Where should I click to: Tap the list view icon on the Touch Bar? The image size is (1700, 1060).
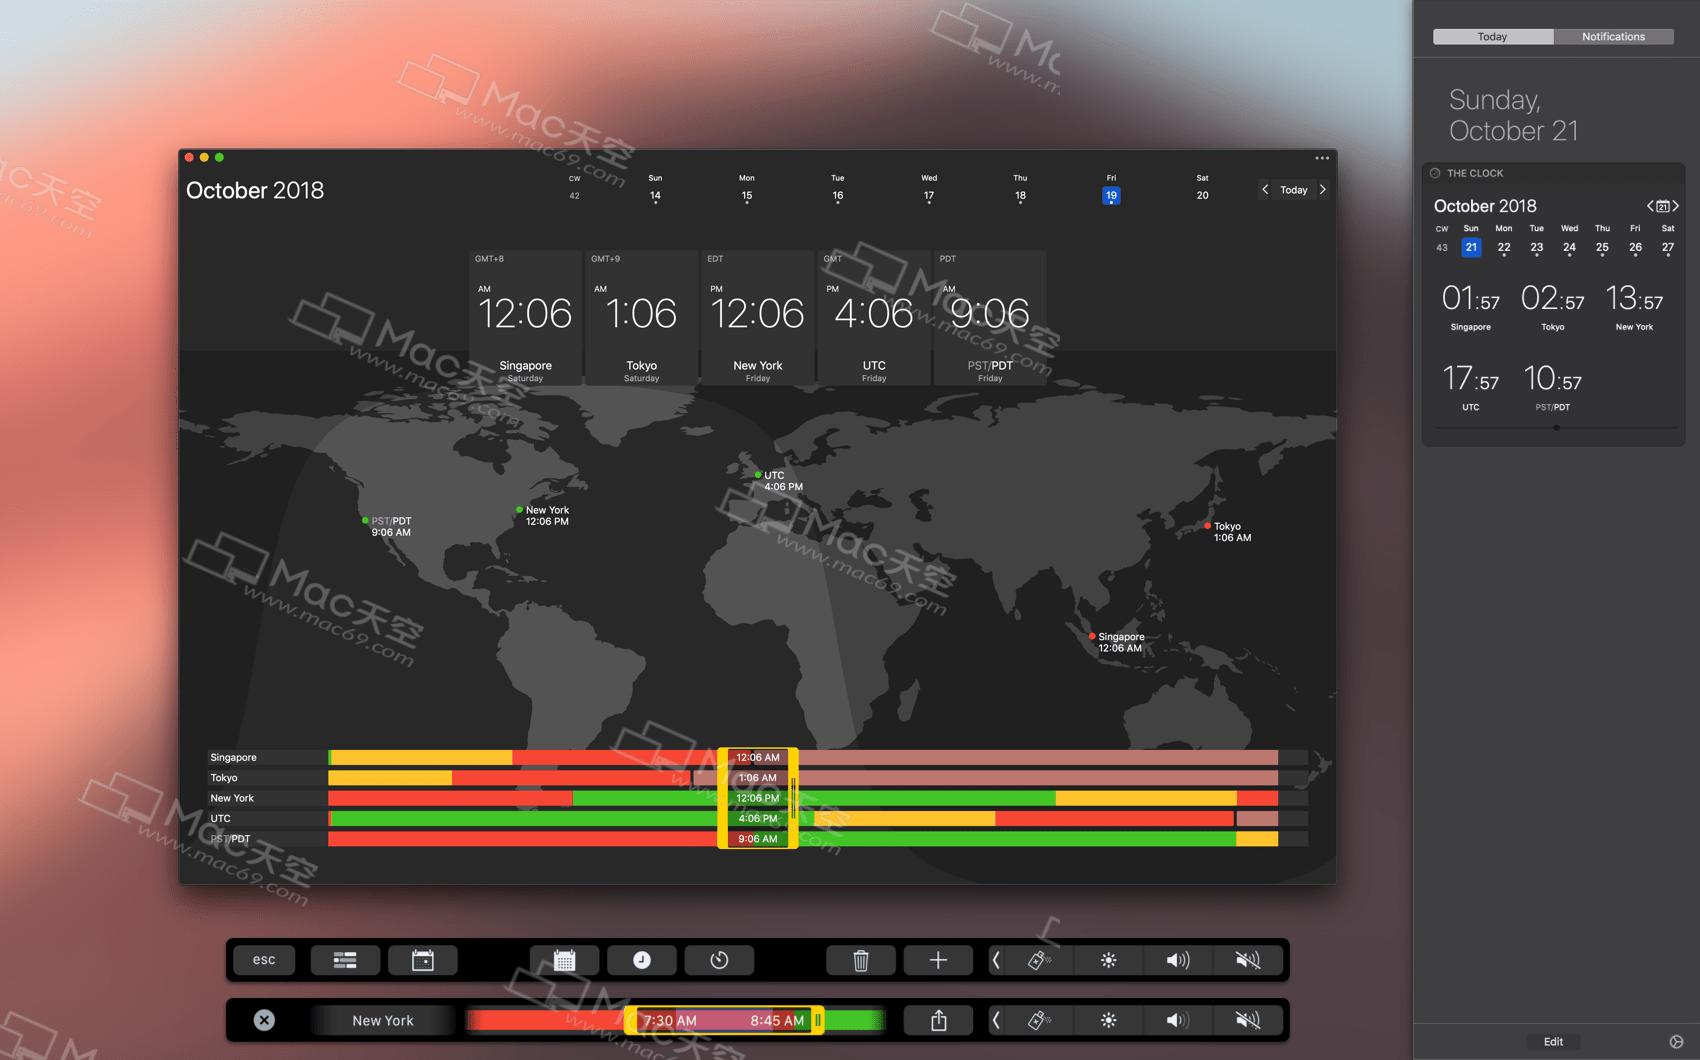(345, 960)
